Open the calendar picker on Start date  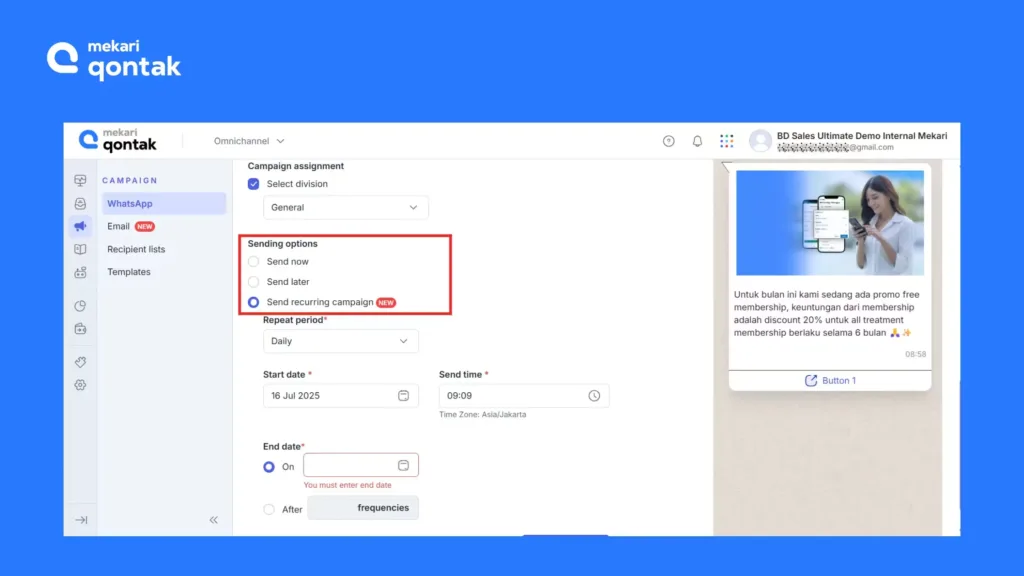pos(403,395)
